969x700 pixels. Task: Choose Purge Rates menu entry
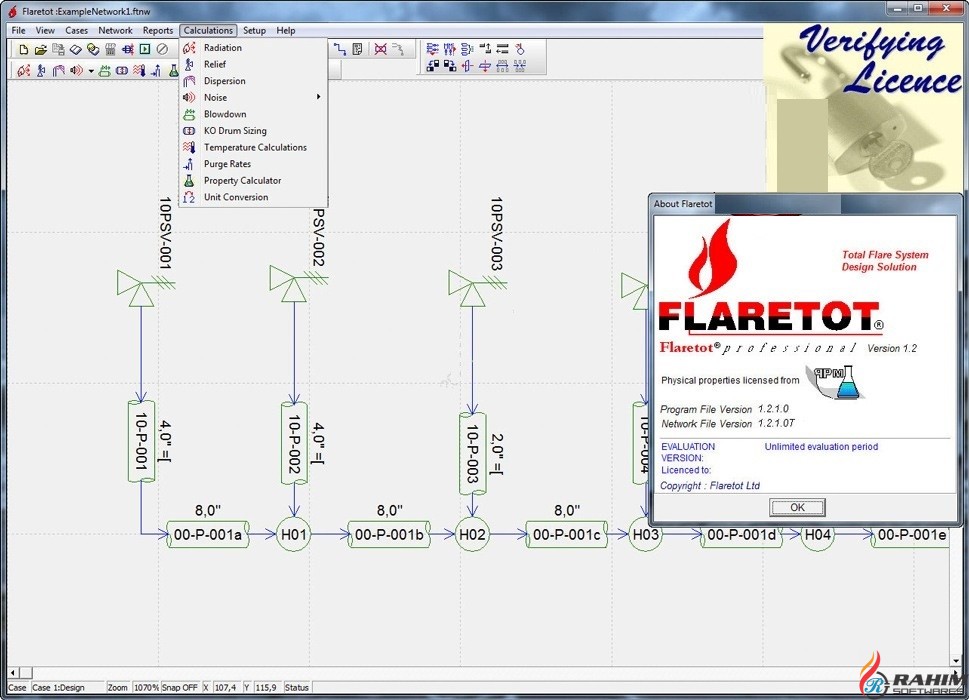(253, 164)
